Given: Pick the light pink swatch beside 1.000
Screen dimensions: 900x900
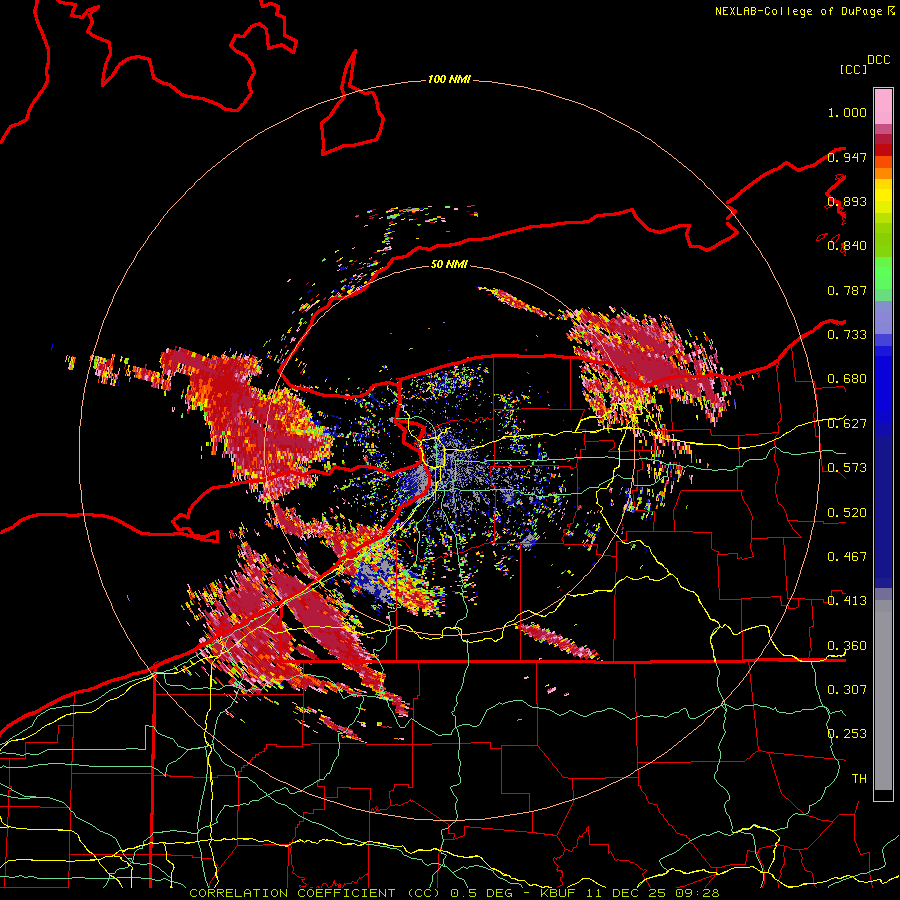Looking at the screenshot, I should tap(883, 107).
